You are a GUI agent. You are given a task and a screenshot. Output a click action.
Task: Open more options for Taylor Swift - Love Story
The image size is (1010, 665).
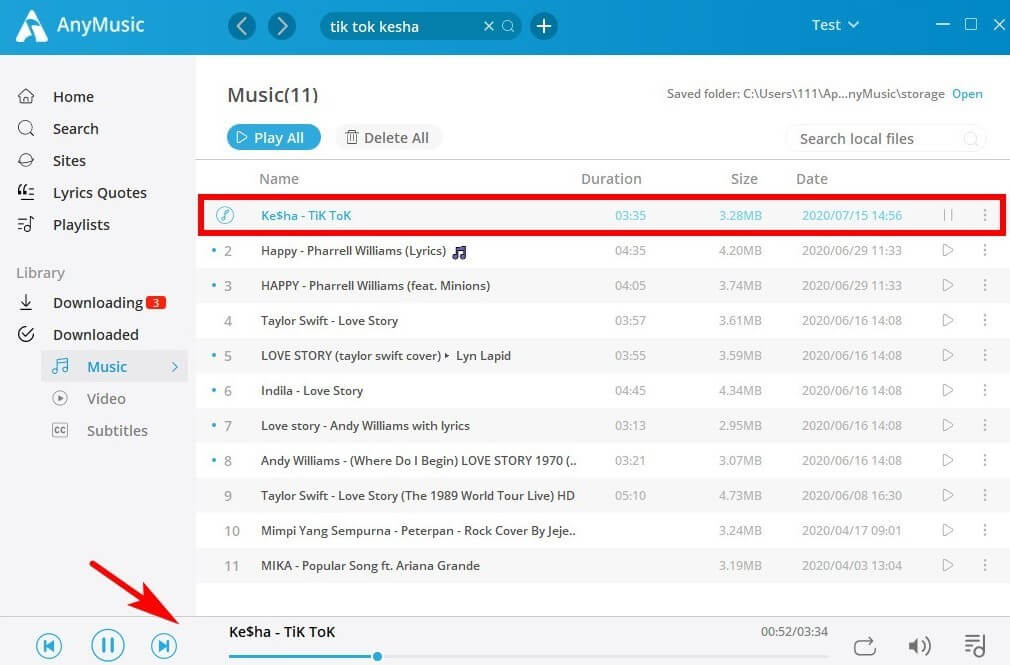pyautogui.click(x=985, y=320)
